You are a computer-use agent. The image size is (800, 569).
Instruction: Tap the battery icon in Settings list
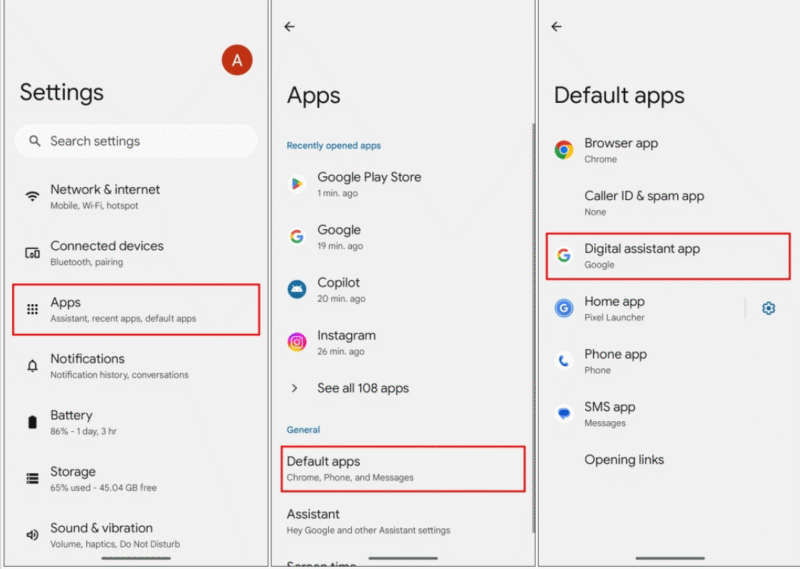pyautogui.click(x=33, y=422)
